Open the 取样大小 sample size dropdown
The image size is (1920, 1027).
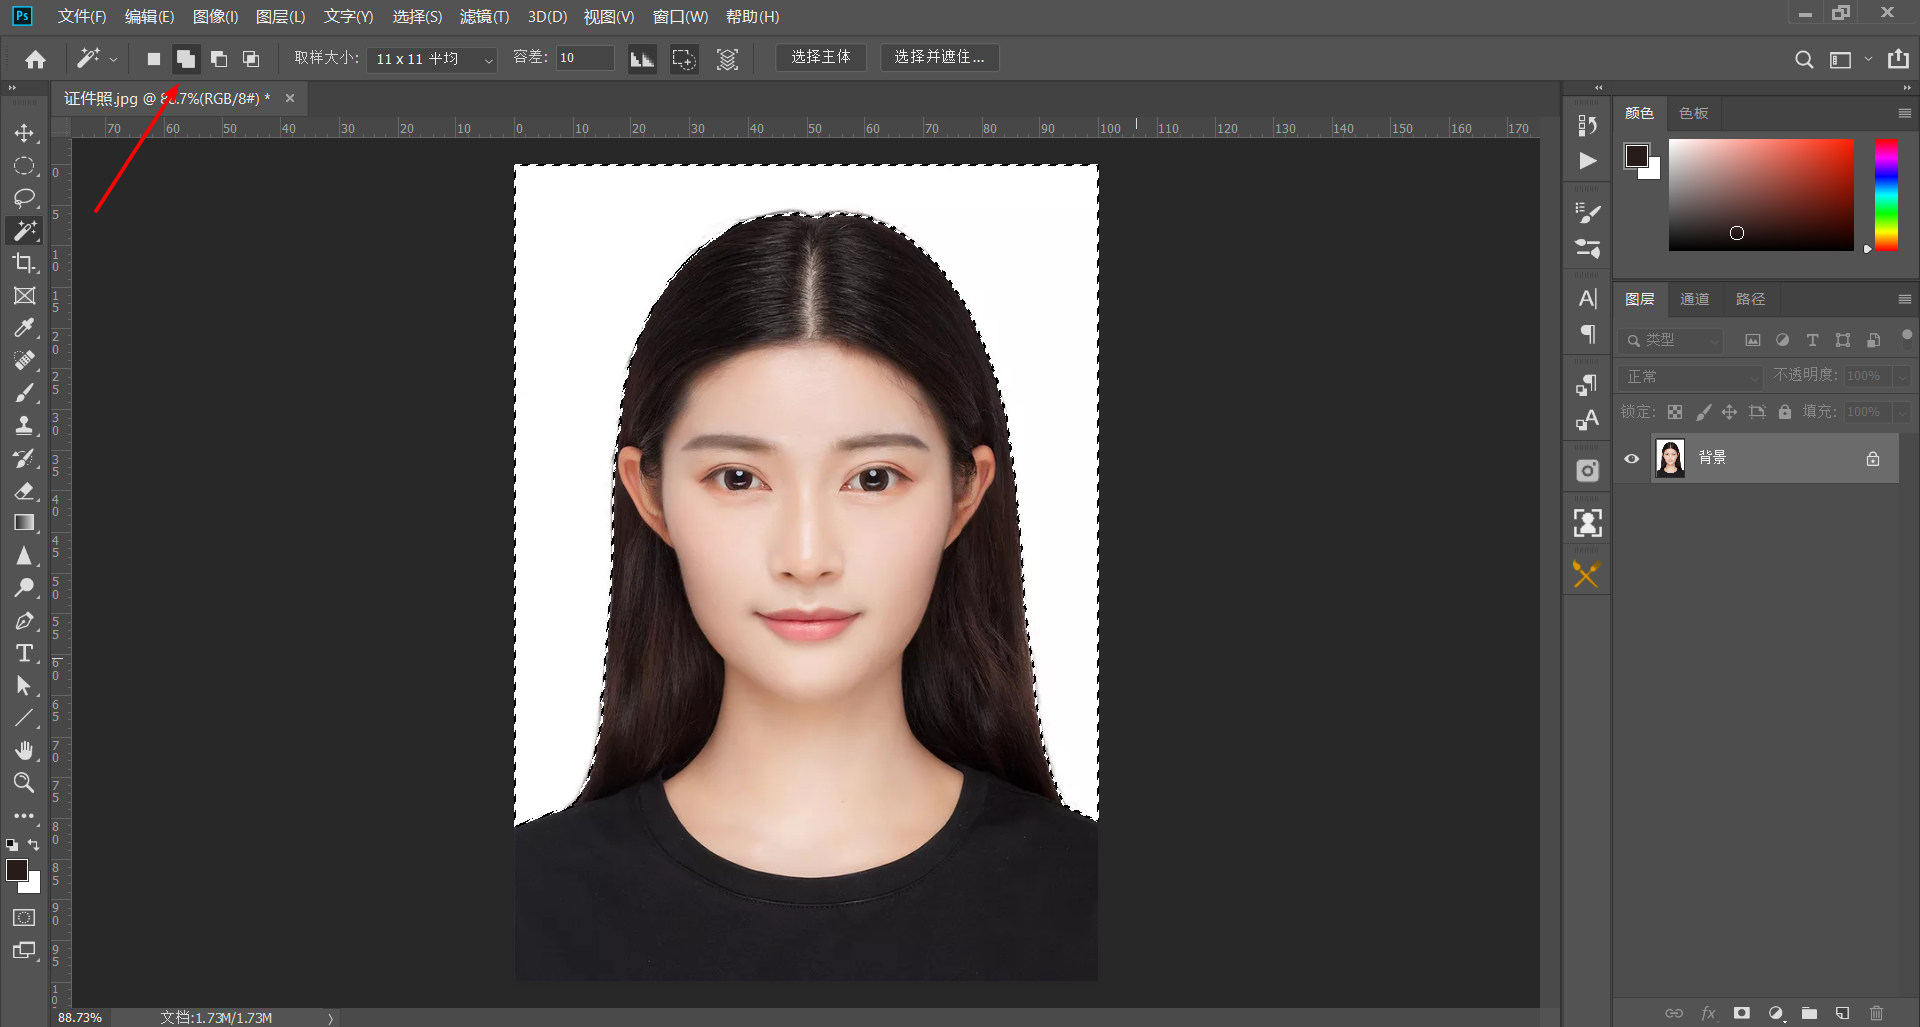pyautogui.click(x=432, y=59)
